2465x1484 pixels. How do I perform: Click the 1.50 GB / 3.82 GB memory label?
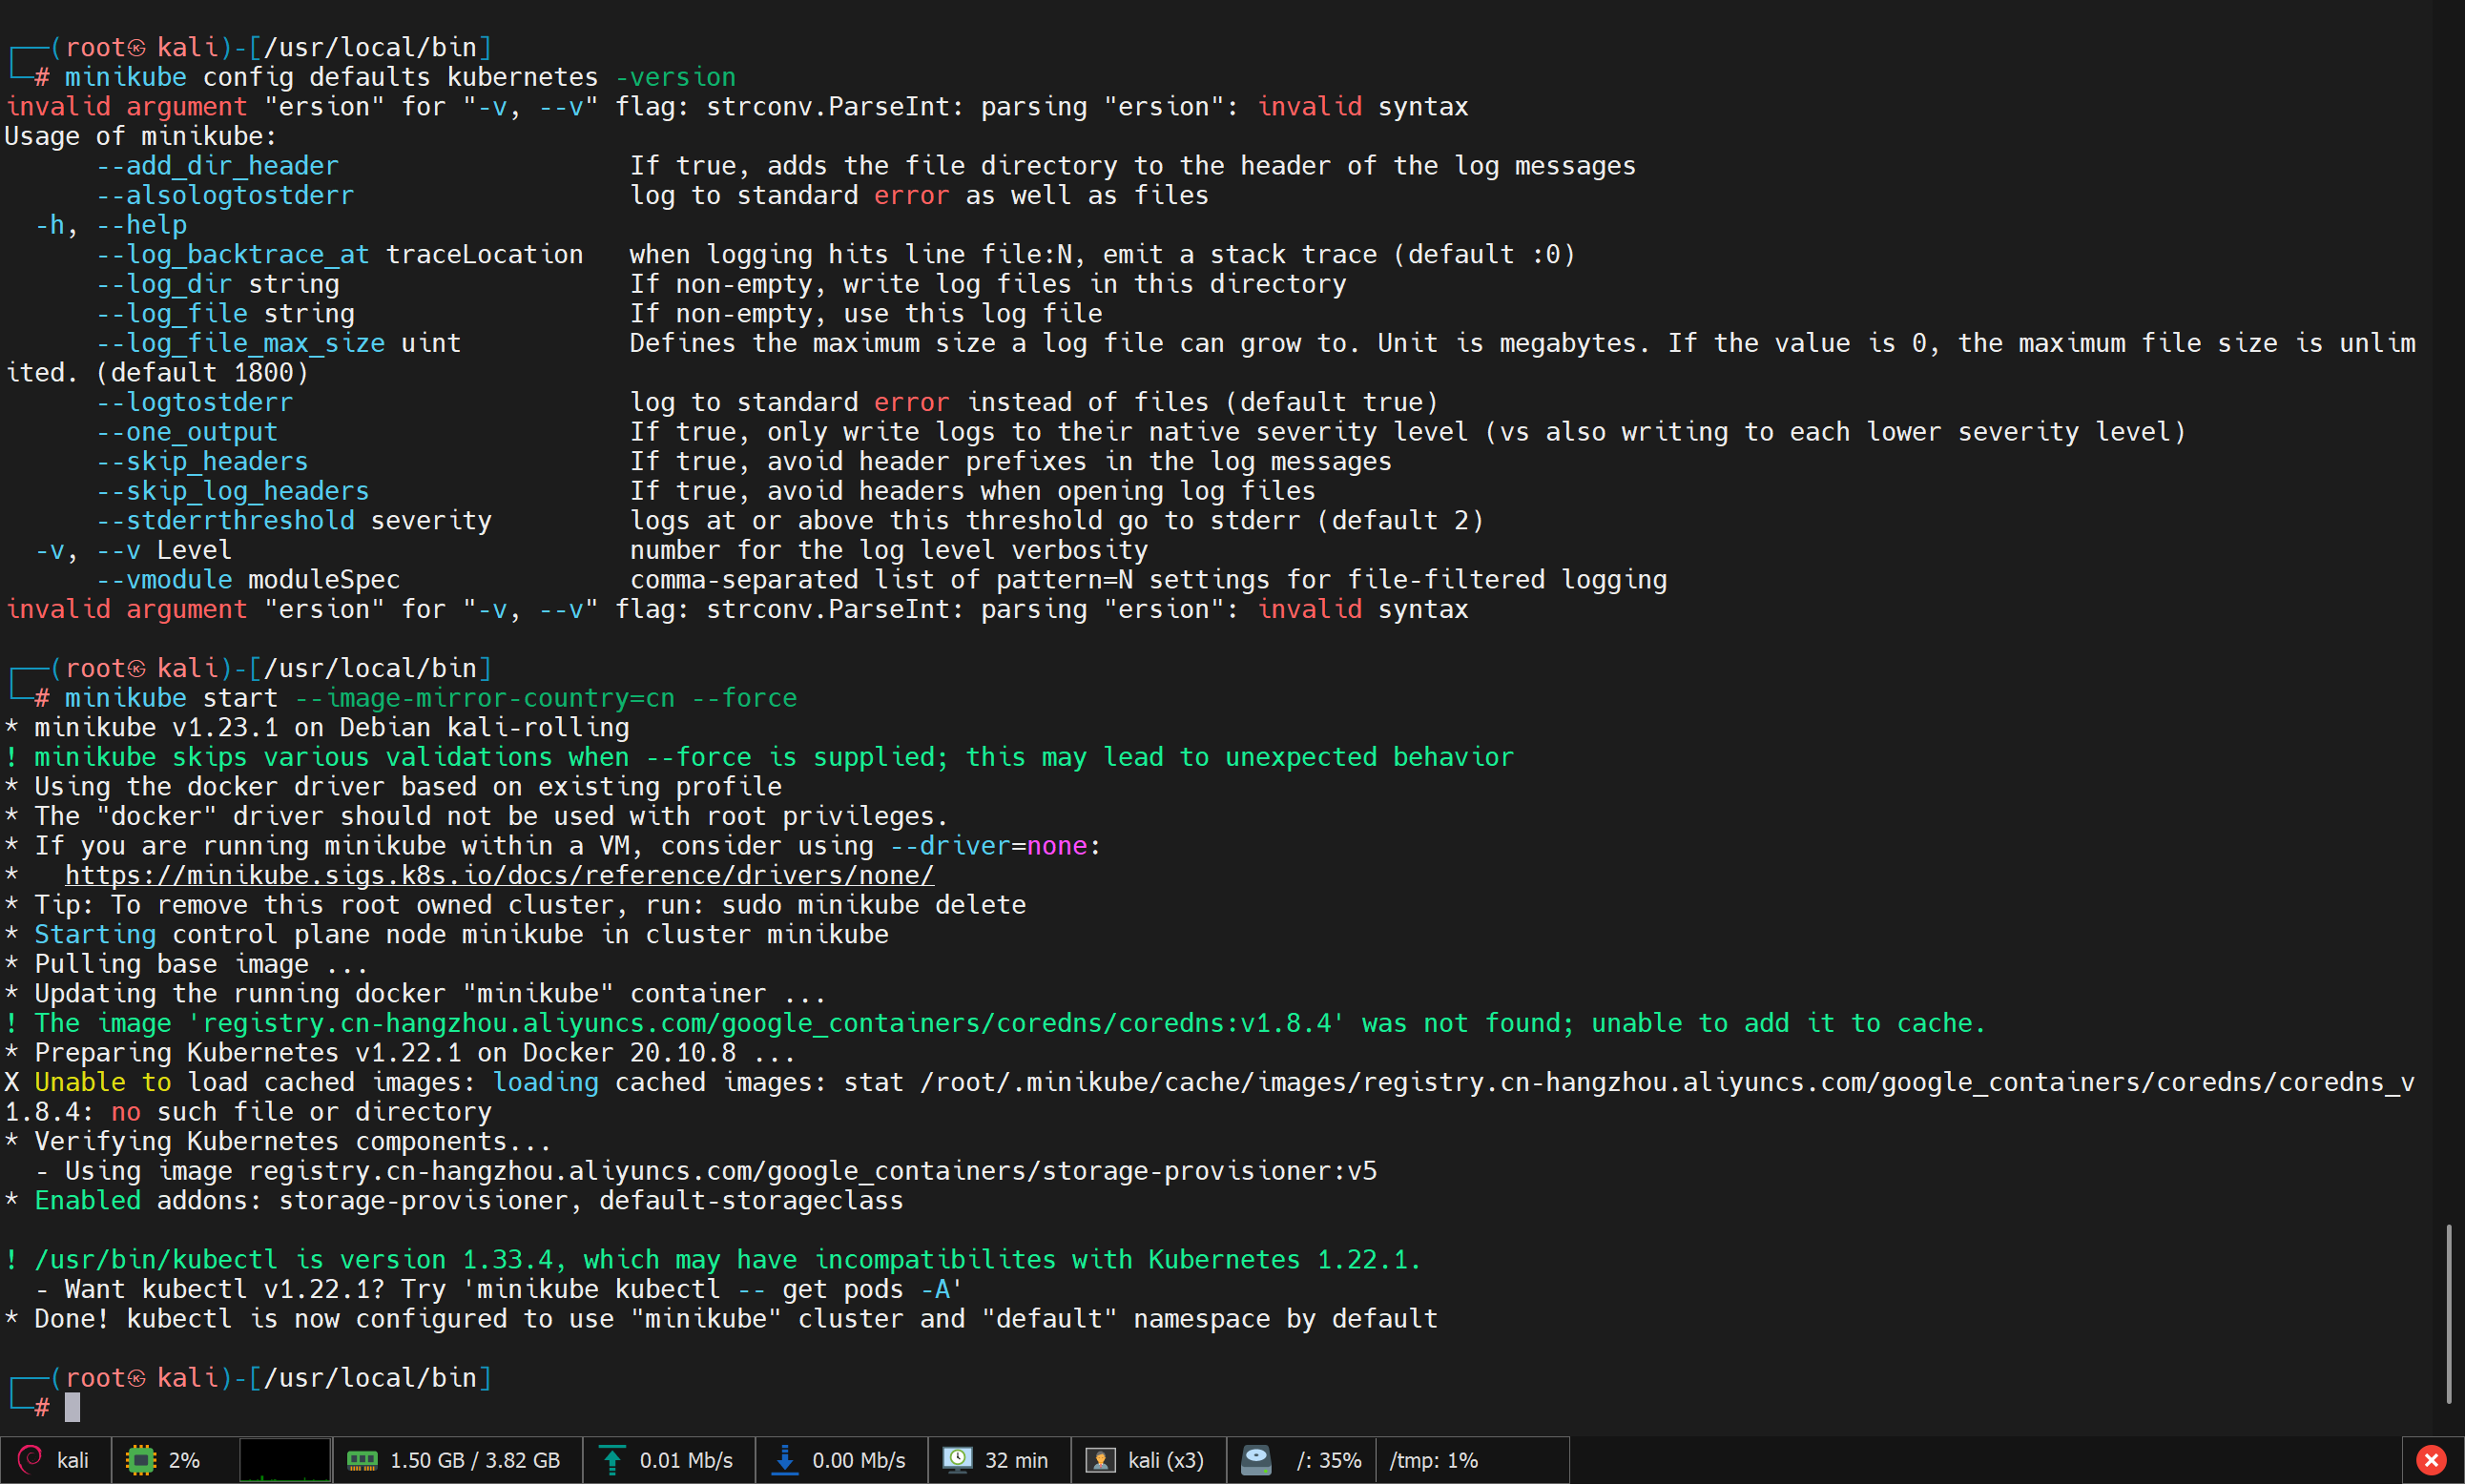474,1460
